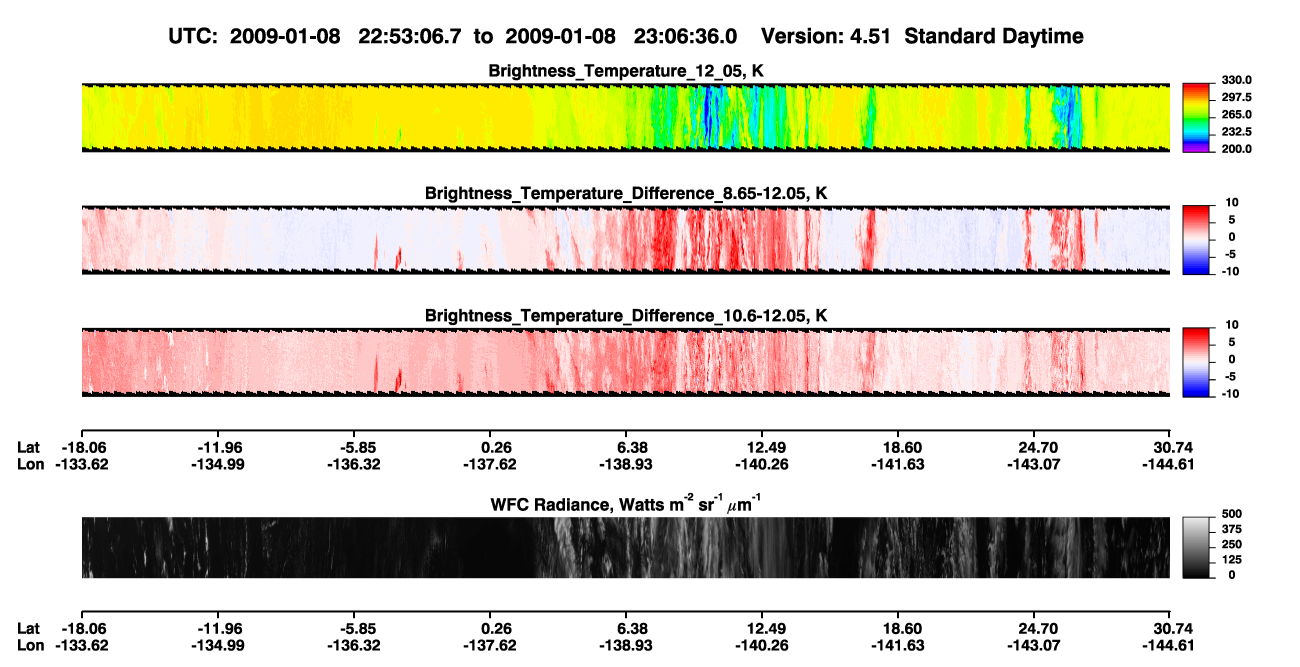Click the 125 tick label on WFC color bar
Viewport: 1300px width, 667px height.
pos(1232,560)
